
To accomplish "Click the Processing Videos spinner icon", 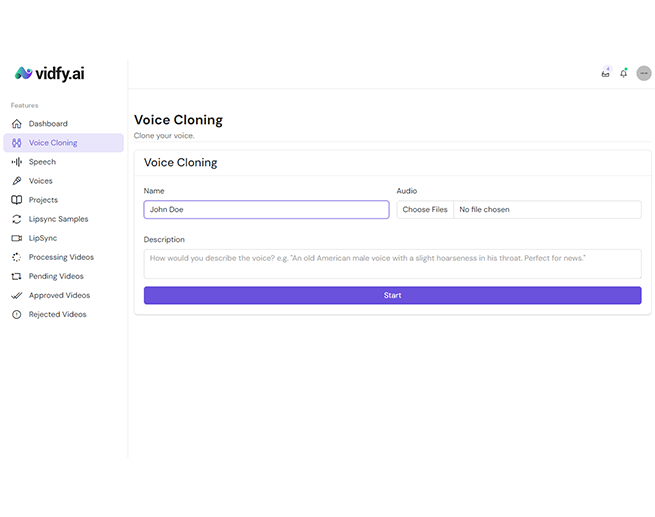I will pos(17,257).
